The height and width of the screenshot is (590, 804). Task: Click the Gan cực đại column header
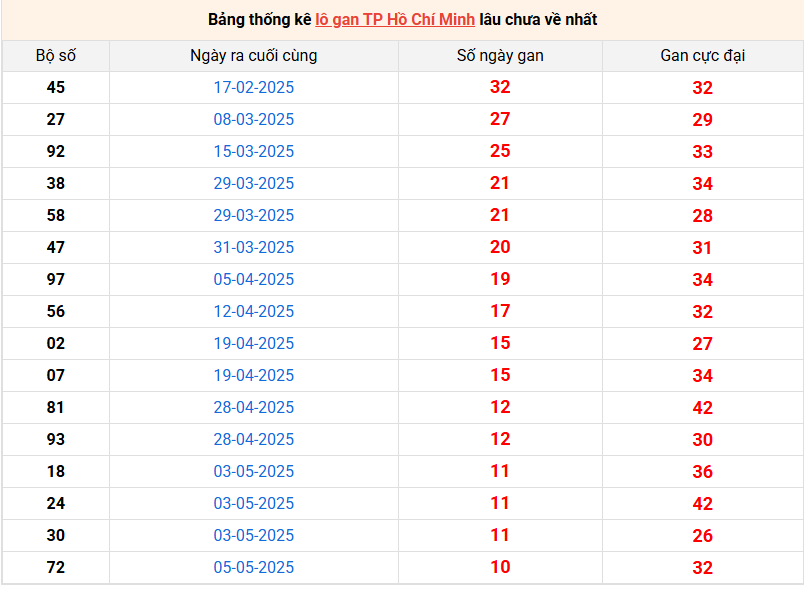coord(702,55)
